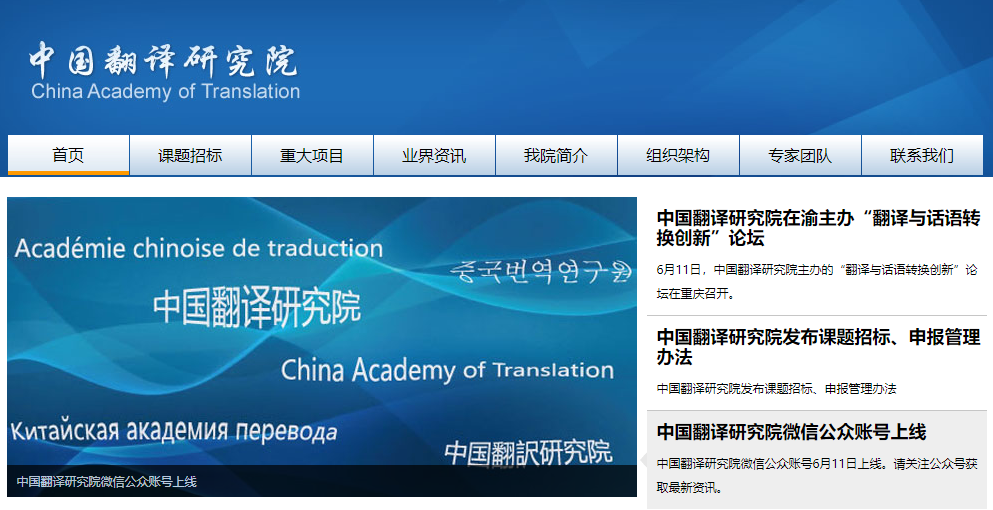Click Académie chinoise de traduction text in banner

[198, 248]
